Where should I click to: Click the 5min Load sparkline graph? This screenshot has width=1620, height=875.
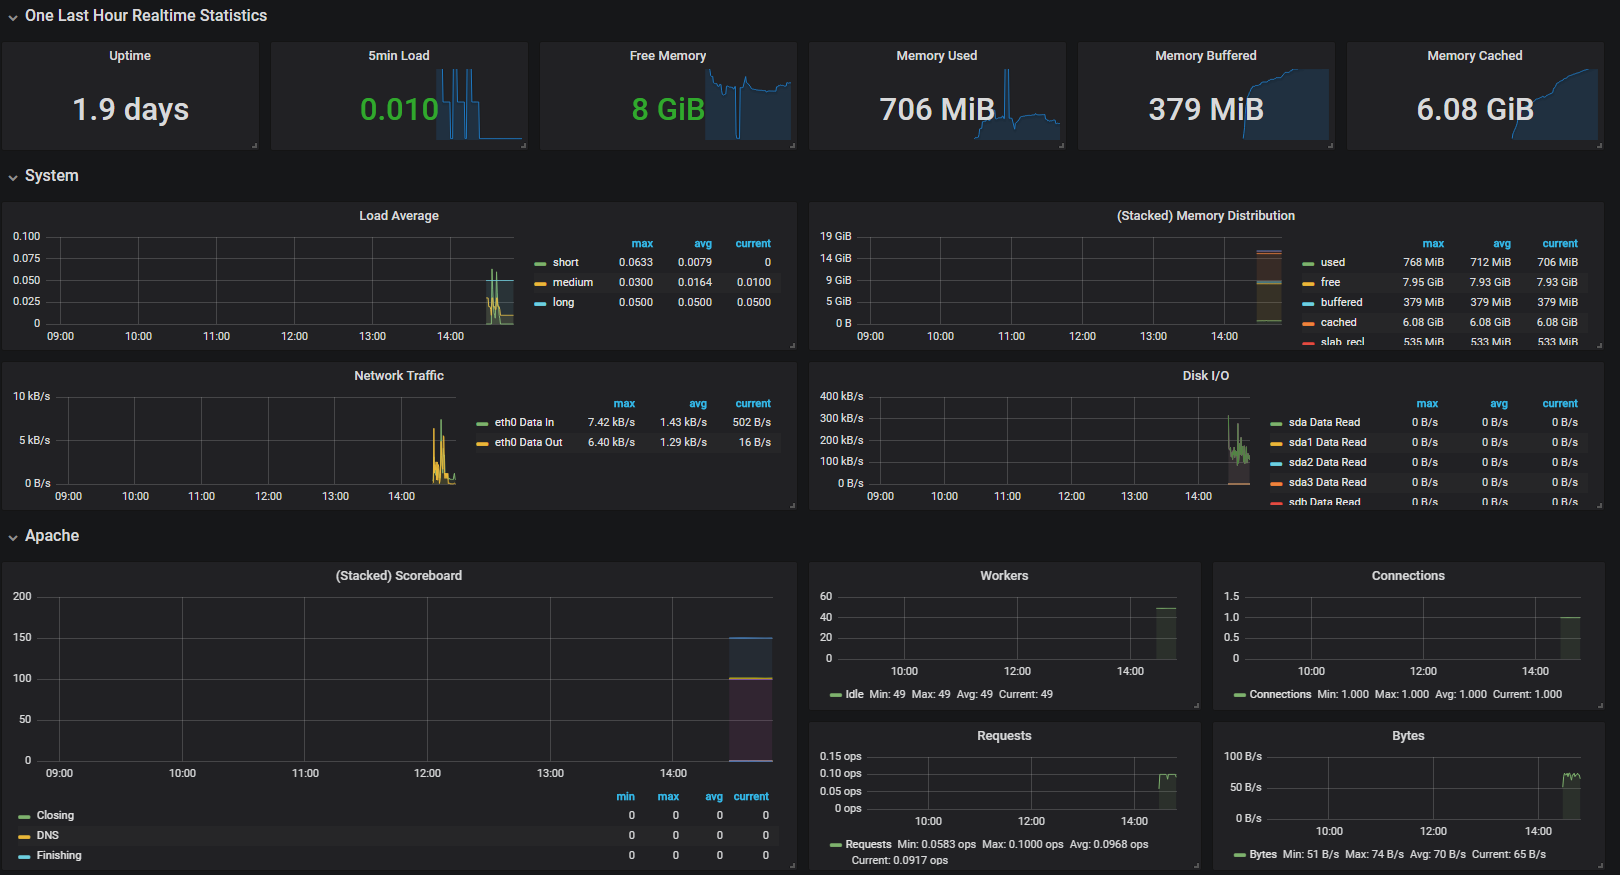[x=479, y=104]
